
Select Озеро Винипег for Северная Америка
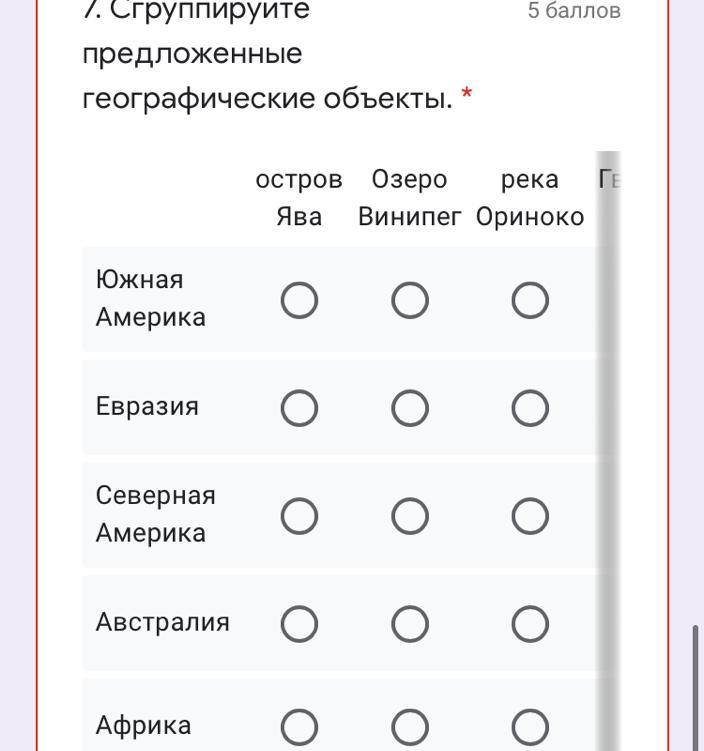(410, 515)
